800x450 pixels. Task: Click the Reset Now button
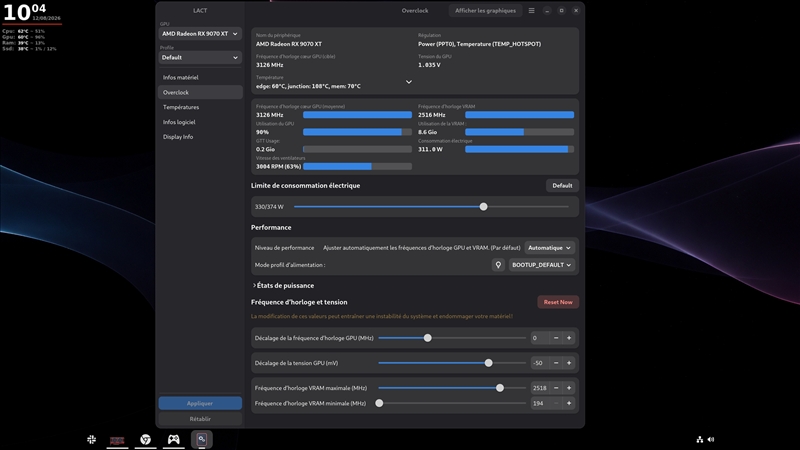(x=558, y=302)
